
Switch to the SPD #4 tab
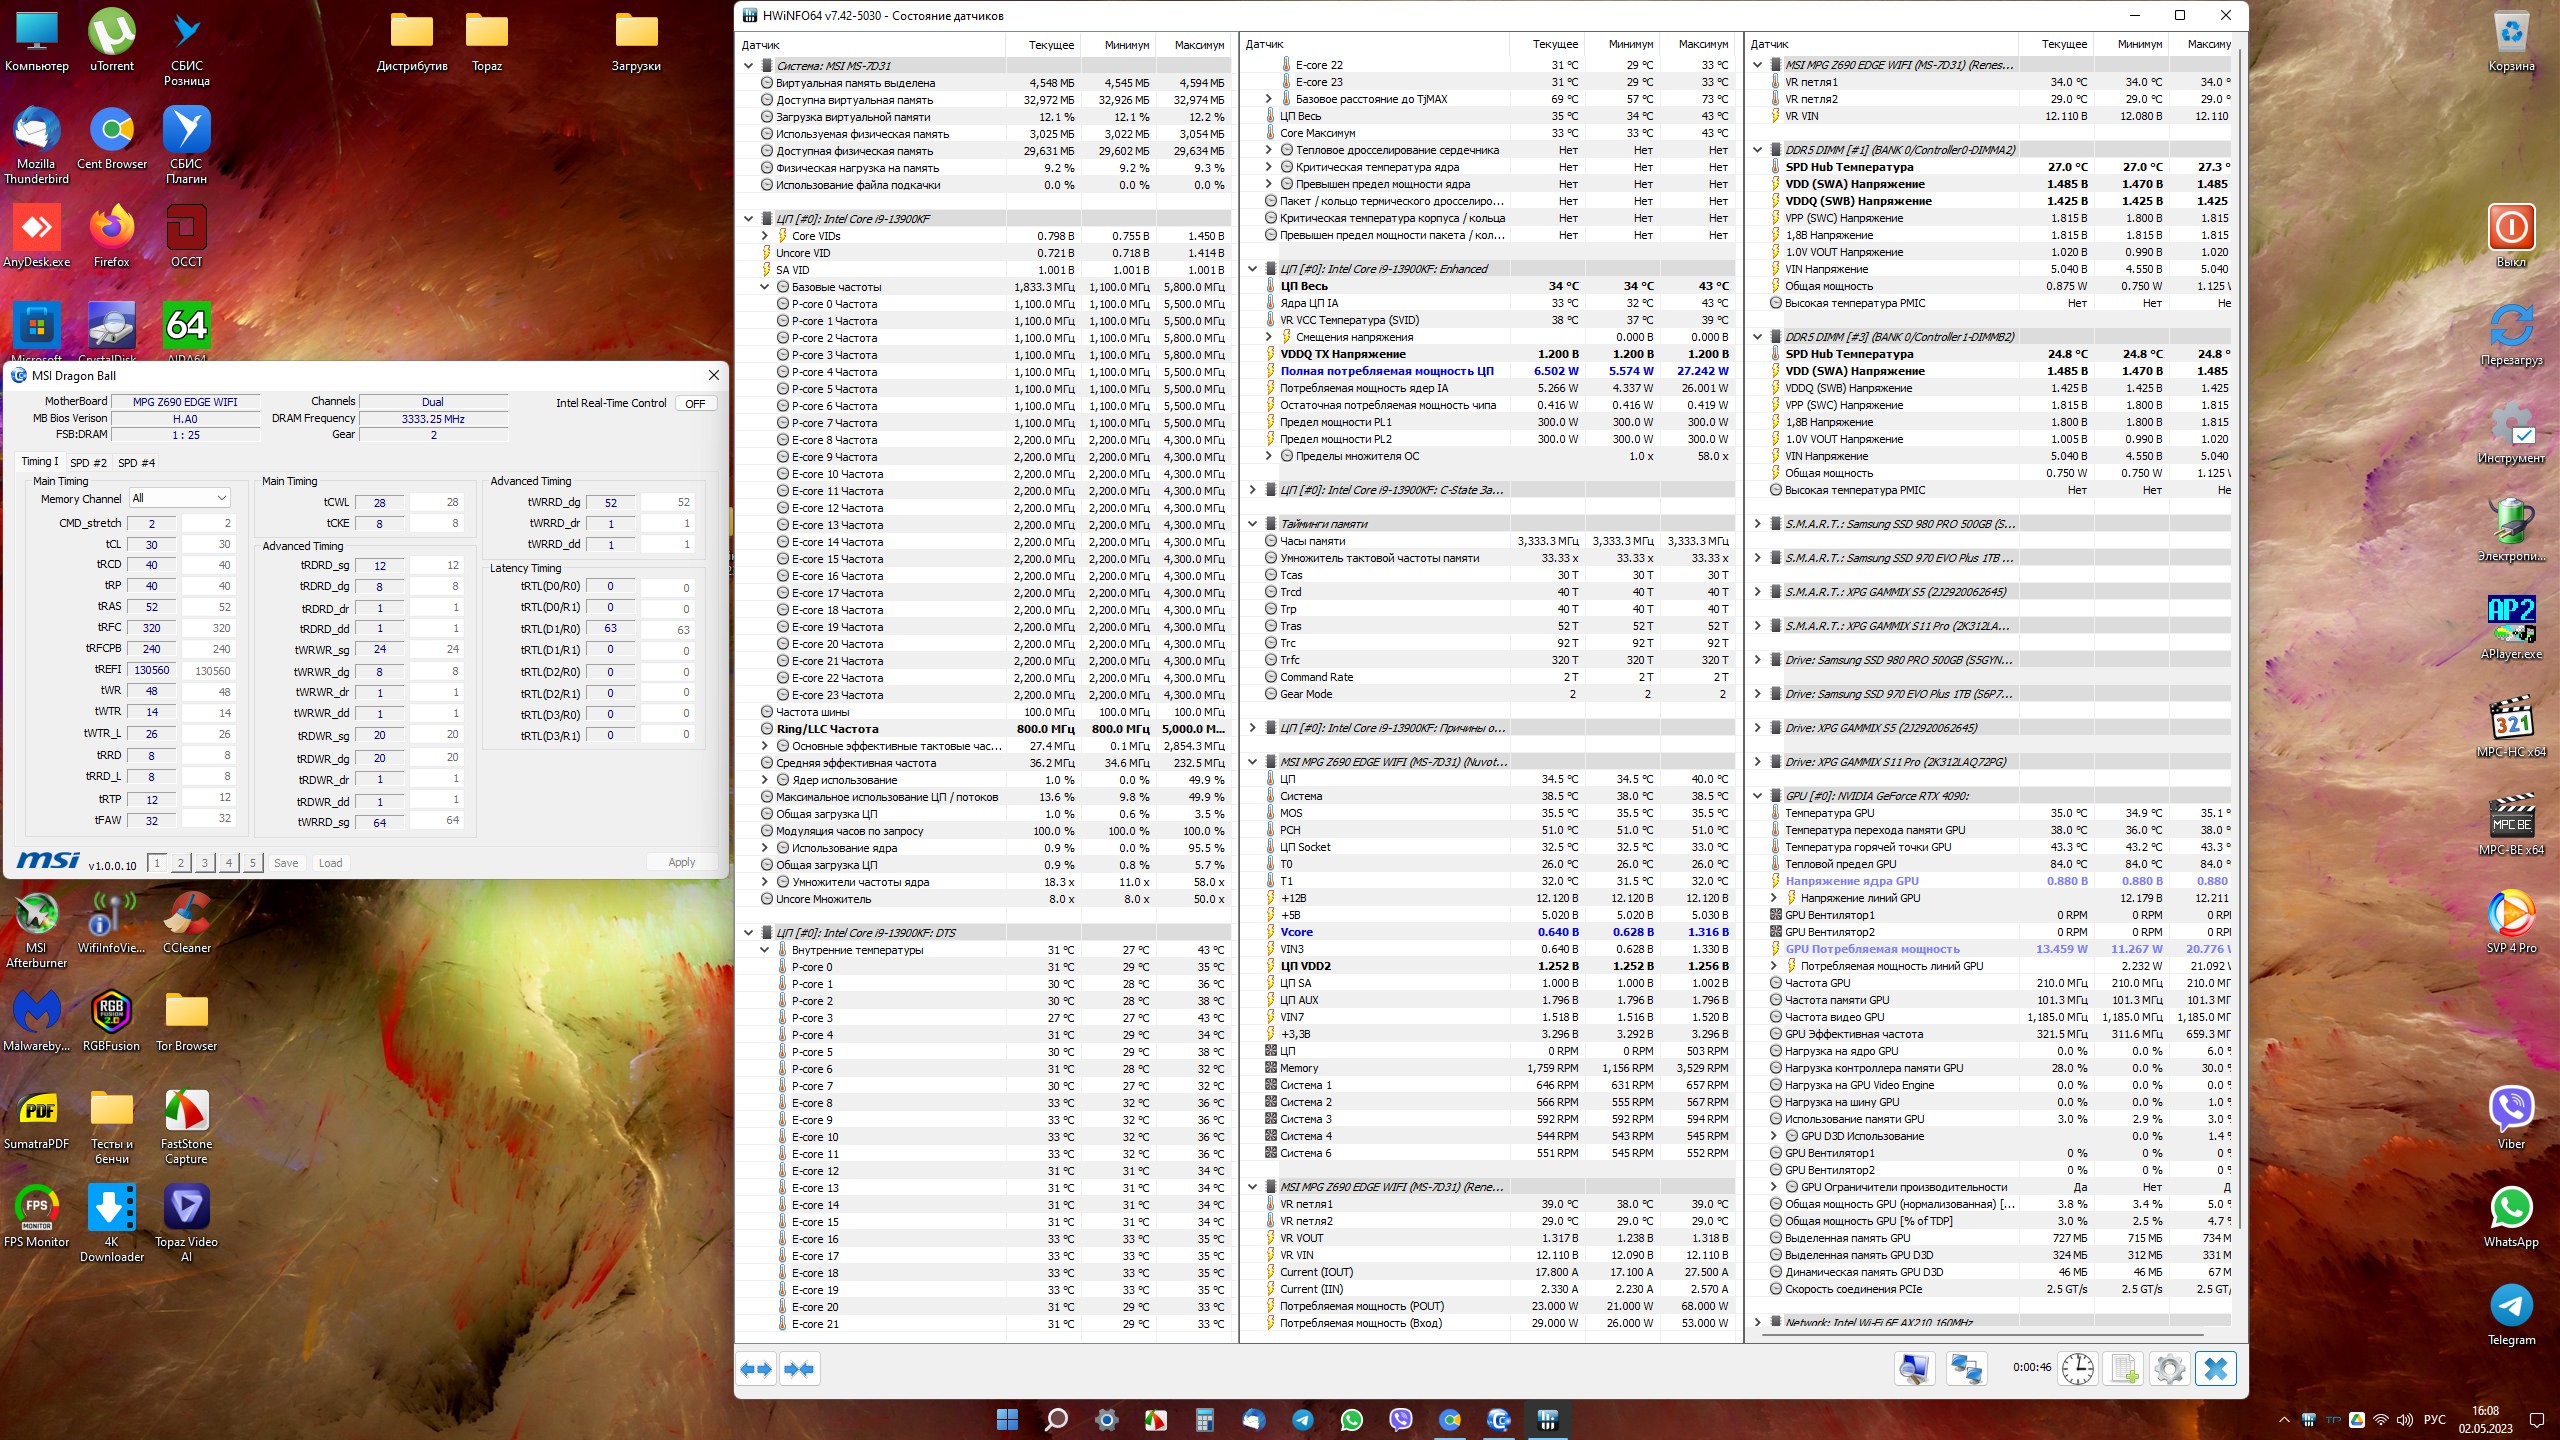click(136, 463)
